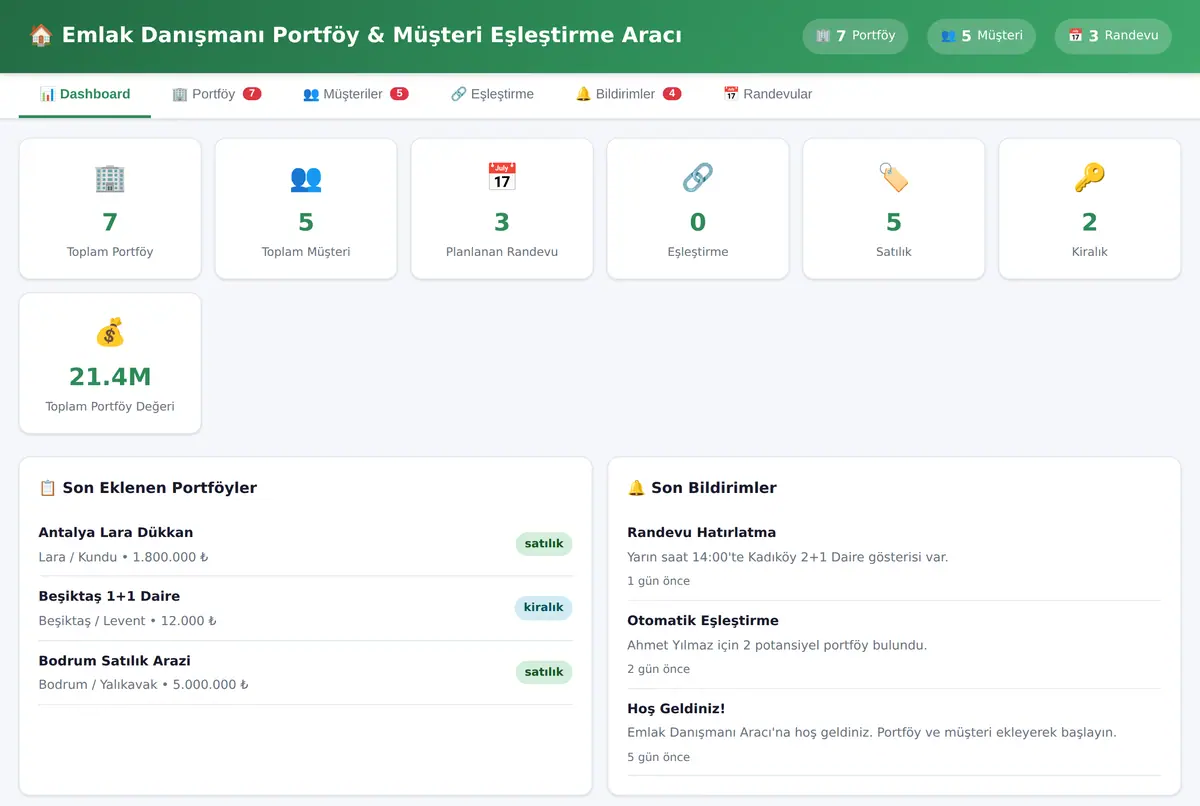
Task: Click the people icon in the Müşteriler tab
Action: [x=311, y=94]
